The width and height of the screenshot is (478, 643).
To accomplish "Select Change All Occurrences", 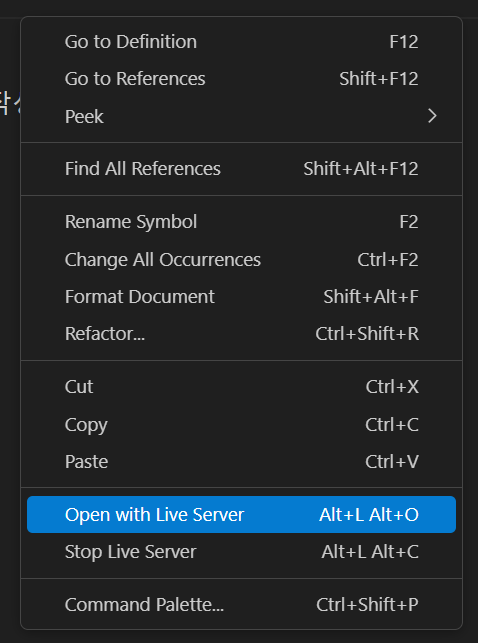I will tap(241, 260).
